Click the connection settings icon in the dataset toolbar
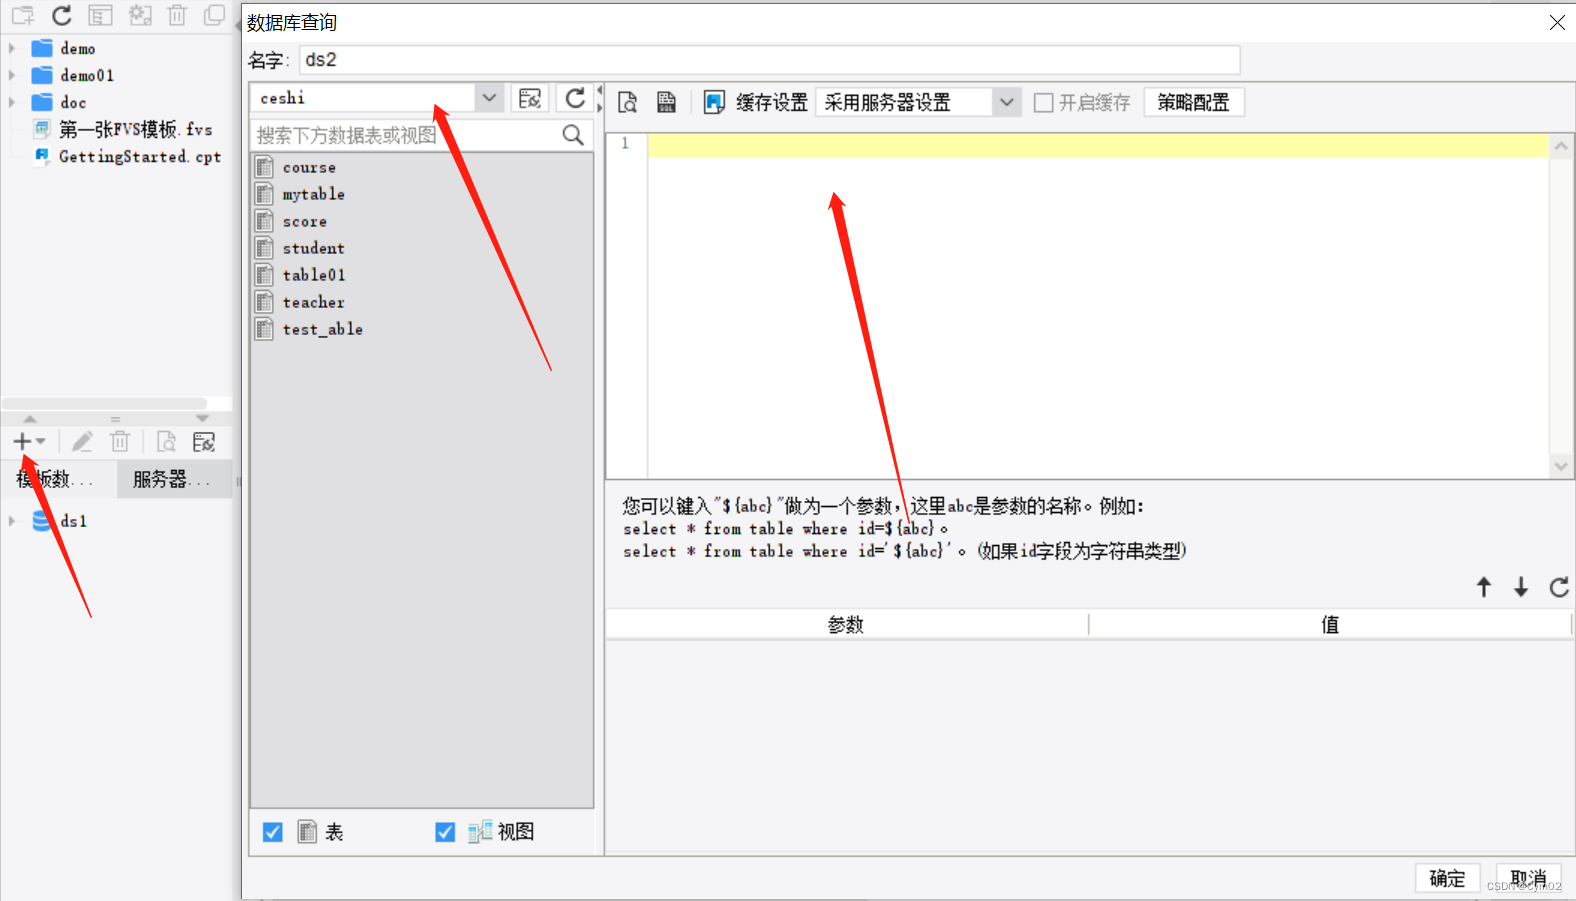Image resolution: width=1576 pixels, height=901 pixels. [x=204, y=441]
